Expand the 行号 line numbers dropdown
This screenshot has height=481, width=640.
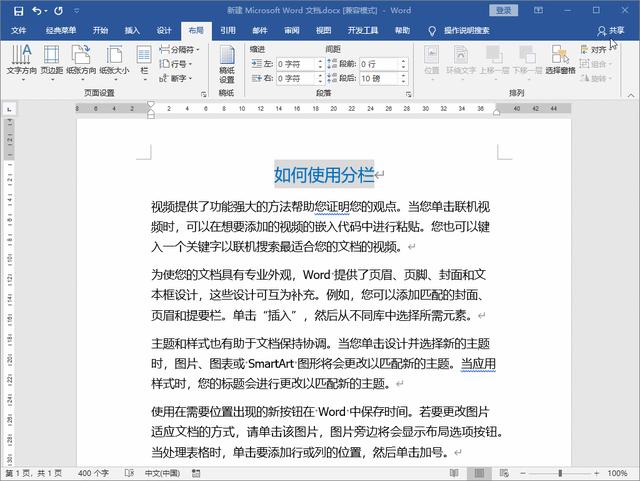[x=176, y=64]
